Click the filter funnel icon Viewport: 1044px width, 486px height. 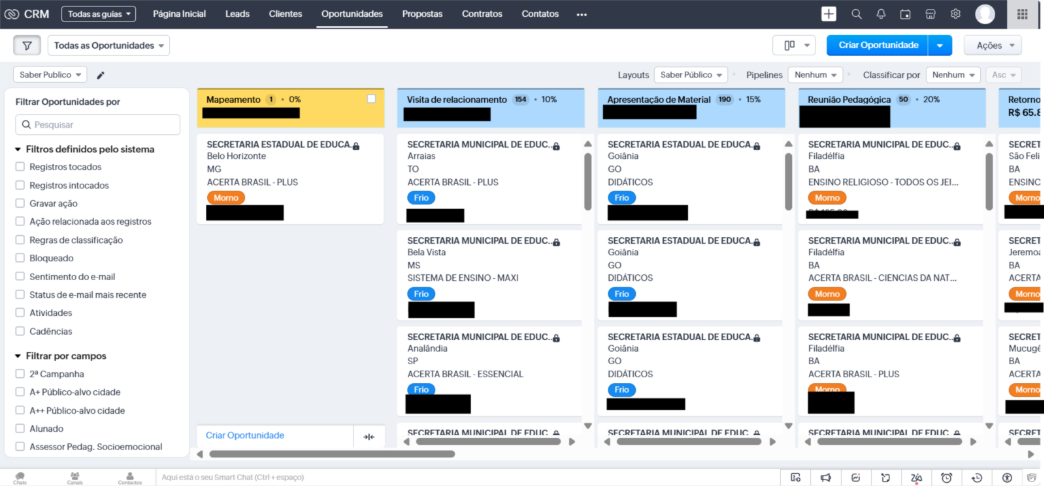27,45
